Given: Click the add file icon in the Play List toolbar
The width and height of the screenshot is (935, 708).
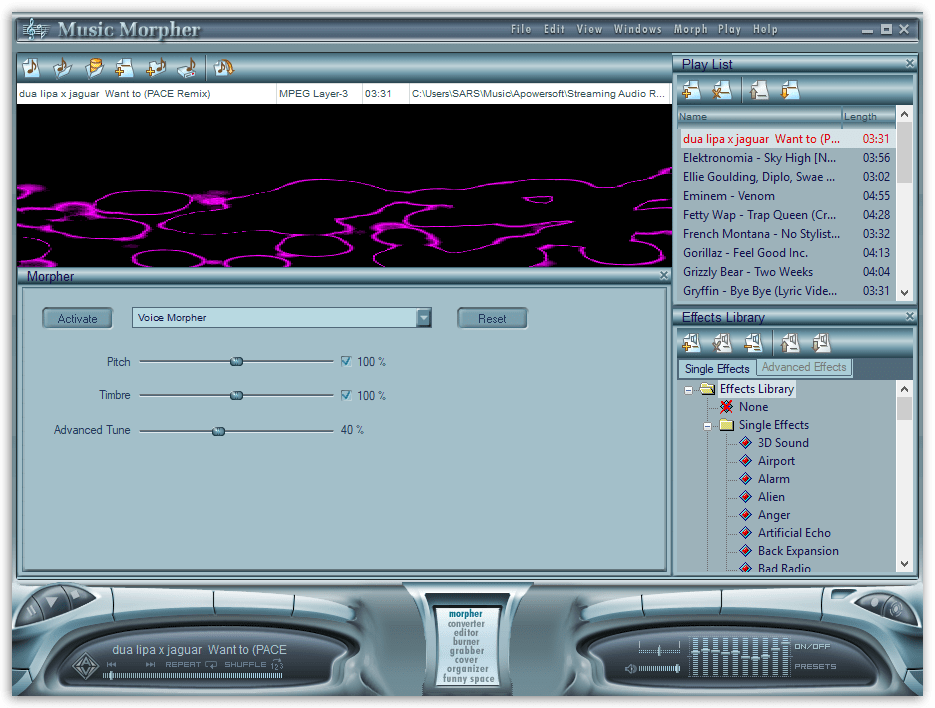Looking at the screenshot, I should [x=690, y=91].
